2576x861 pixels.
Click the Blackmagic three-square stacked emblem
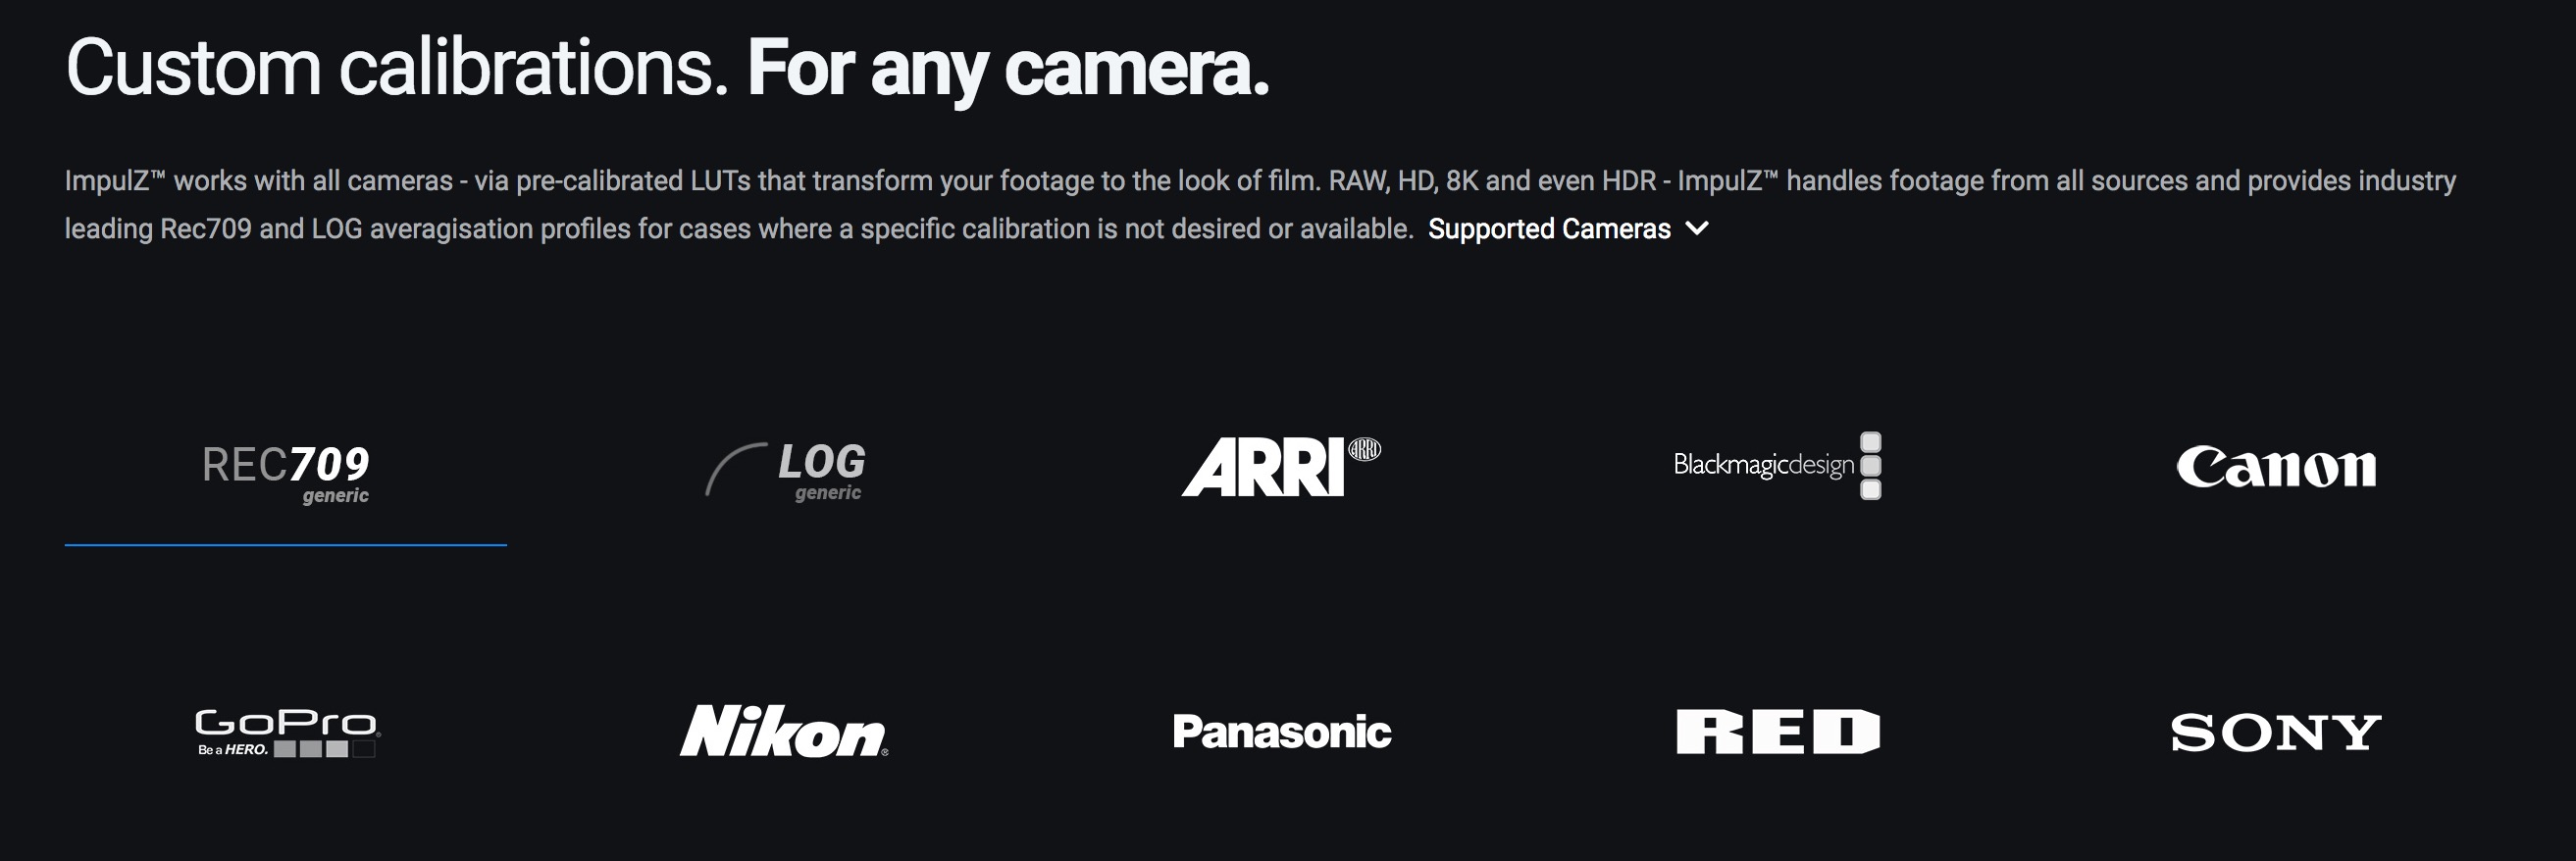[1870, 466]
